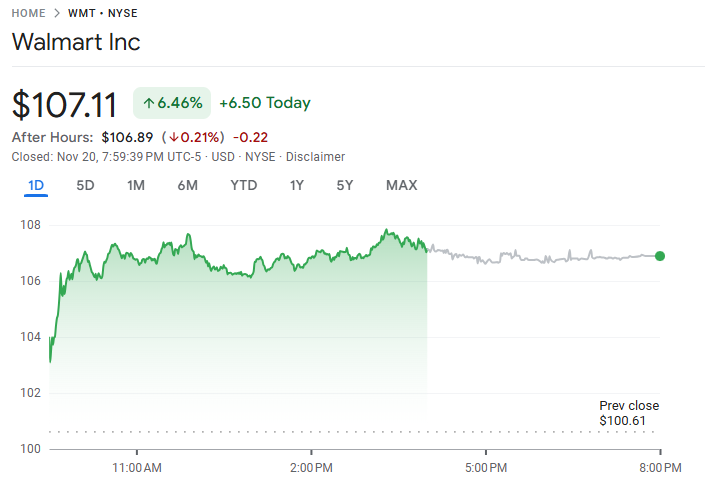Open the YTD chart view
The height and width of the screenshot is (486, 705).
coord(243,185)
